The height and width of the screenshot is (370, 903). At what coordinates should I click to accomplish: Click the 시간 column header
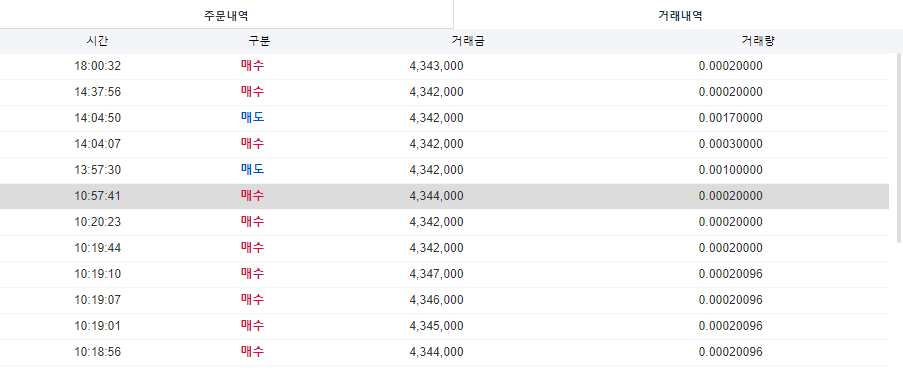[x=97, y=41]
